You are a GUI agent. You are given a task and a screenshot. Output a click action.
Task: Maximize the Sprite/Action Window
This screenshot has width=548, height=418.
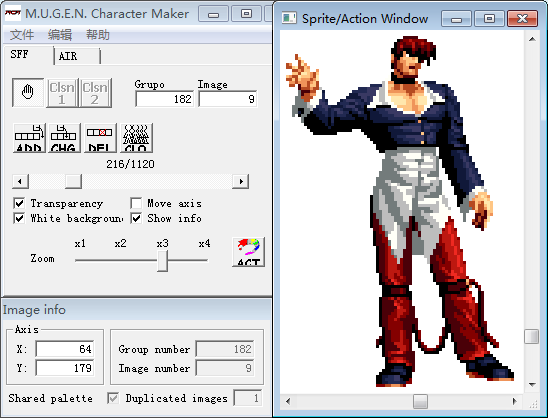tap(489, 19)
